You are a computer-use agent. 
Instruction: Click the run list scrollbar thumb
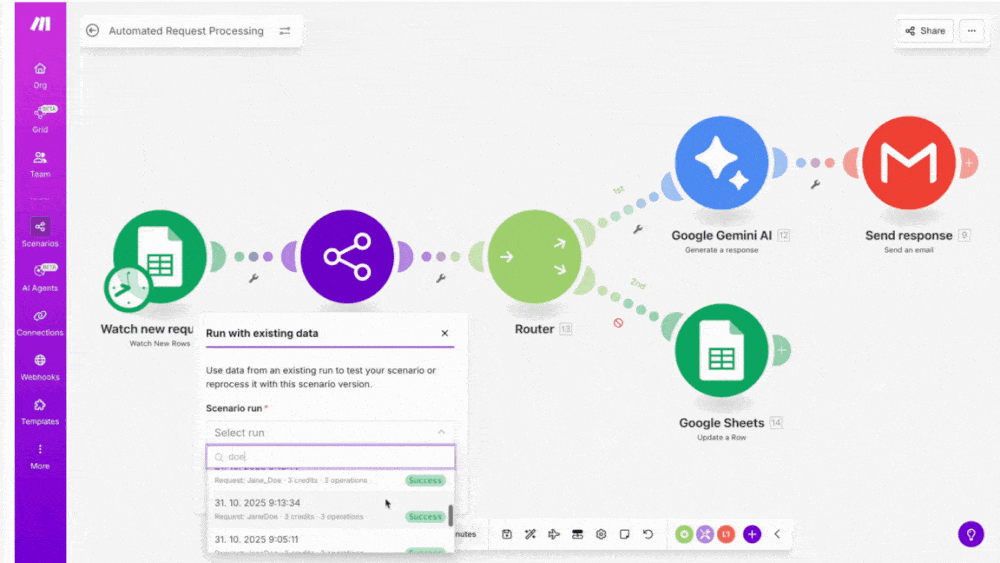click(x=451, y=515)
